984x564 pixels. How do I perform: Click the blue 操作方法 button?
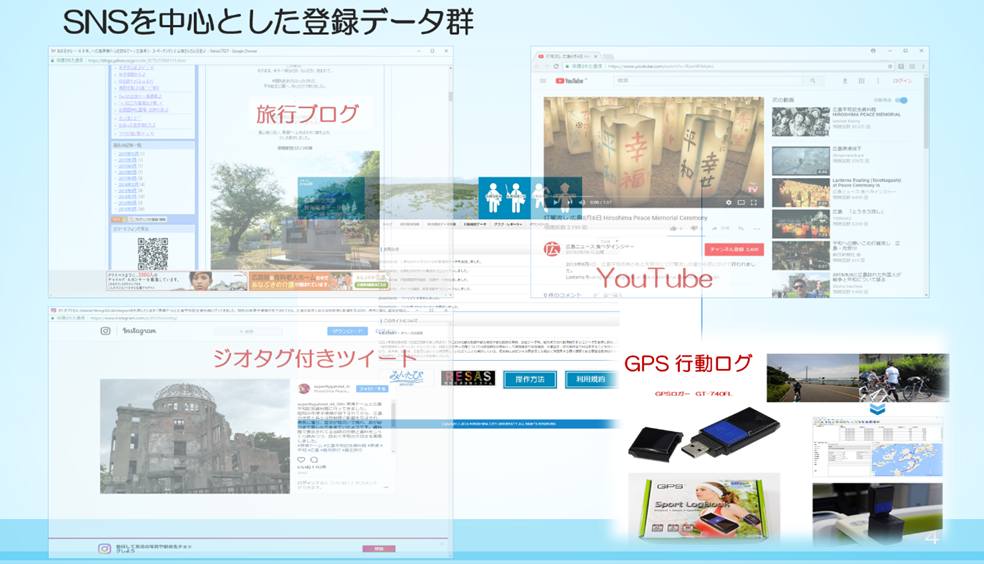tap(530, 379)
